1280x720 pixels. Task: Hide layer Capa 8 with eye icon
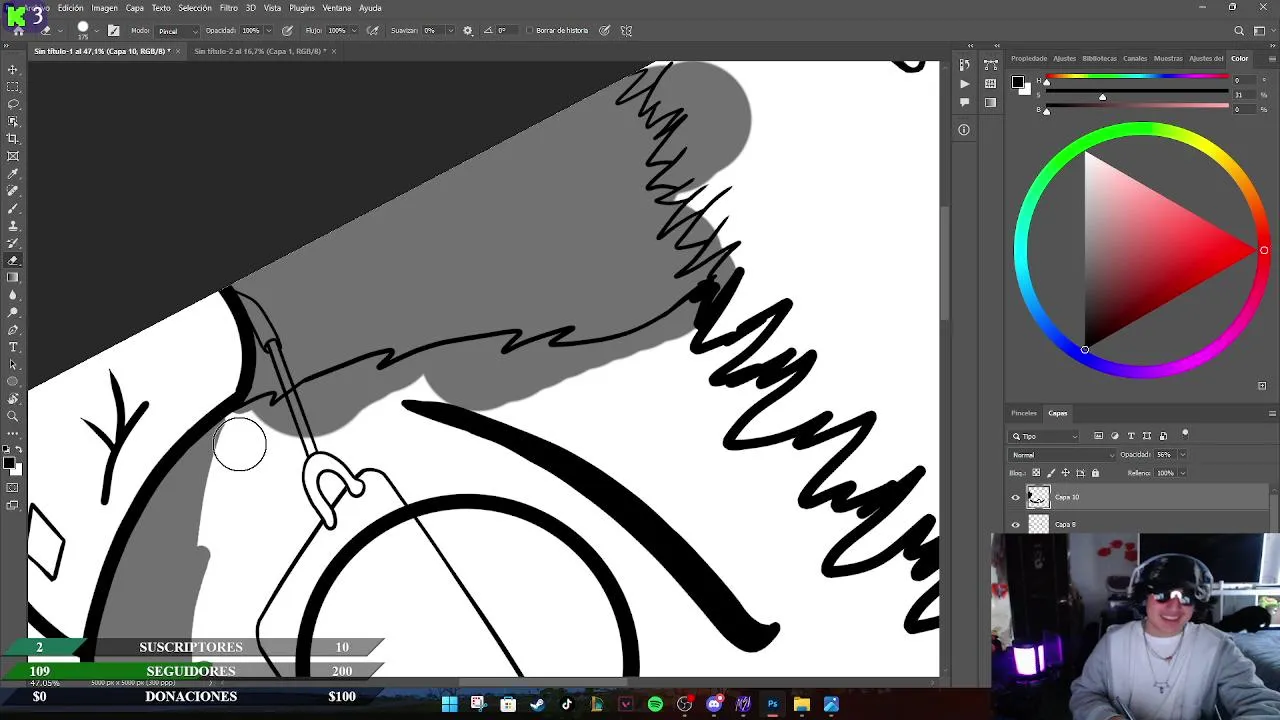pos(1016,525)
